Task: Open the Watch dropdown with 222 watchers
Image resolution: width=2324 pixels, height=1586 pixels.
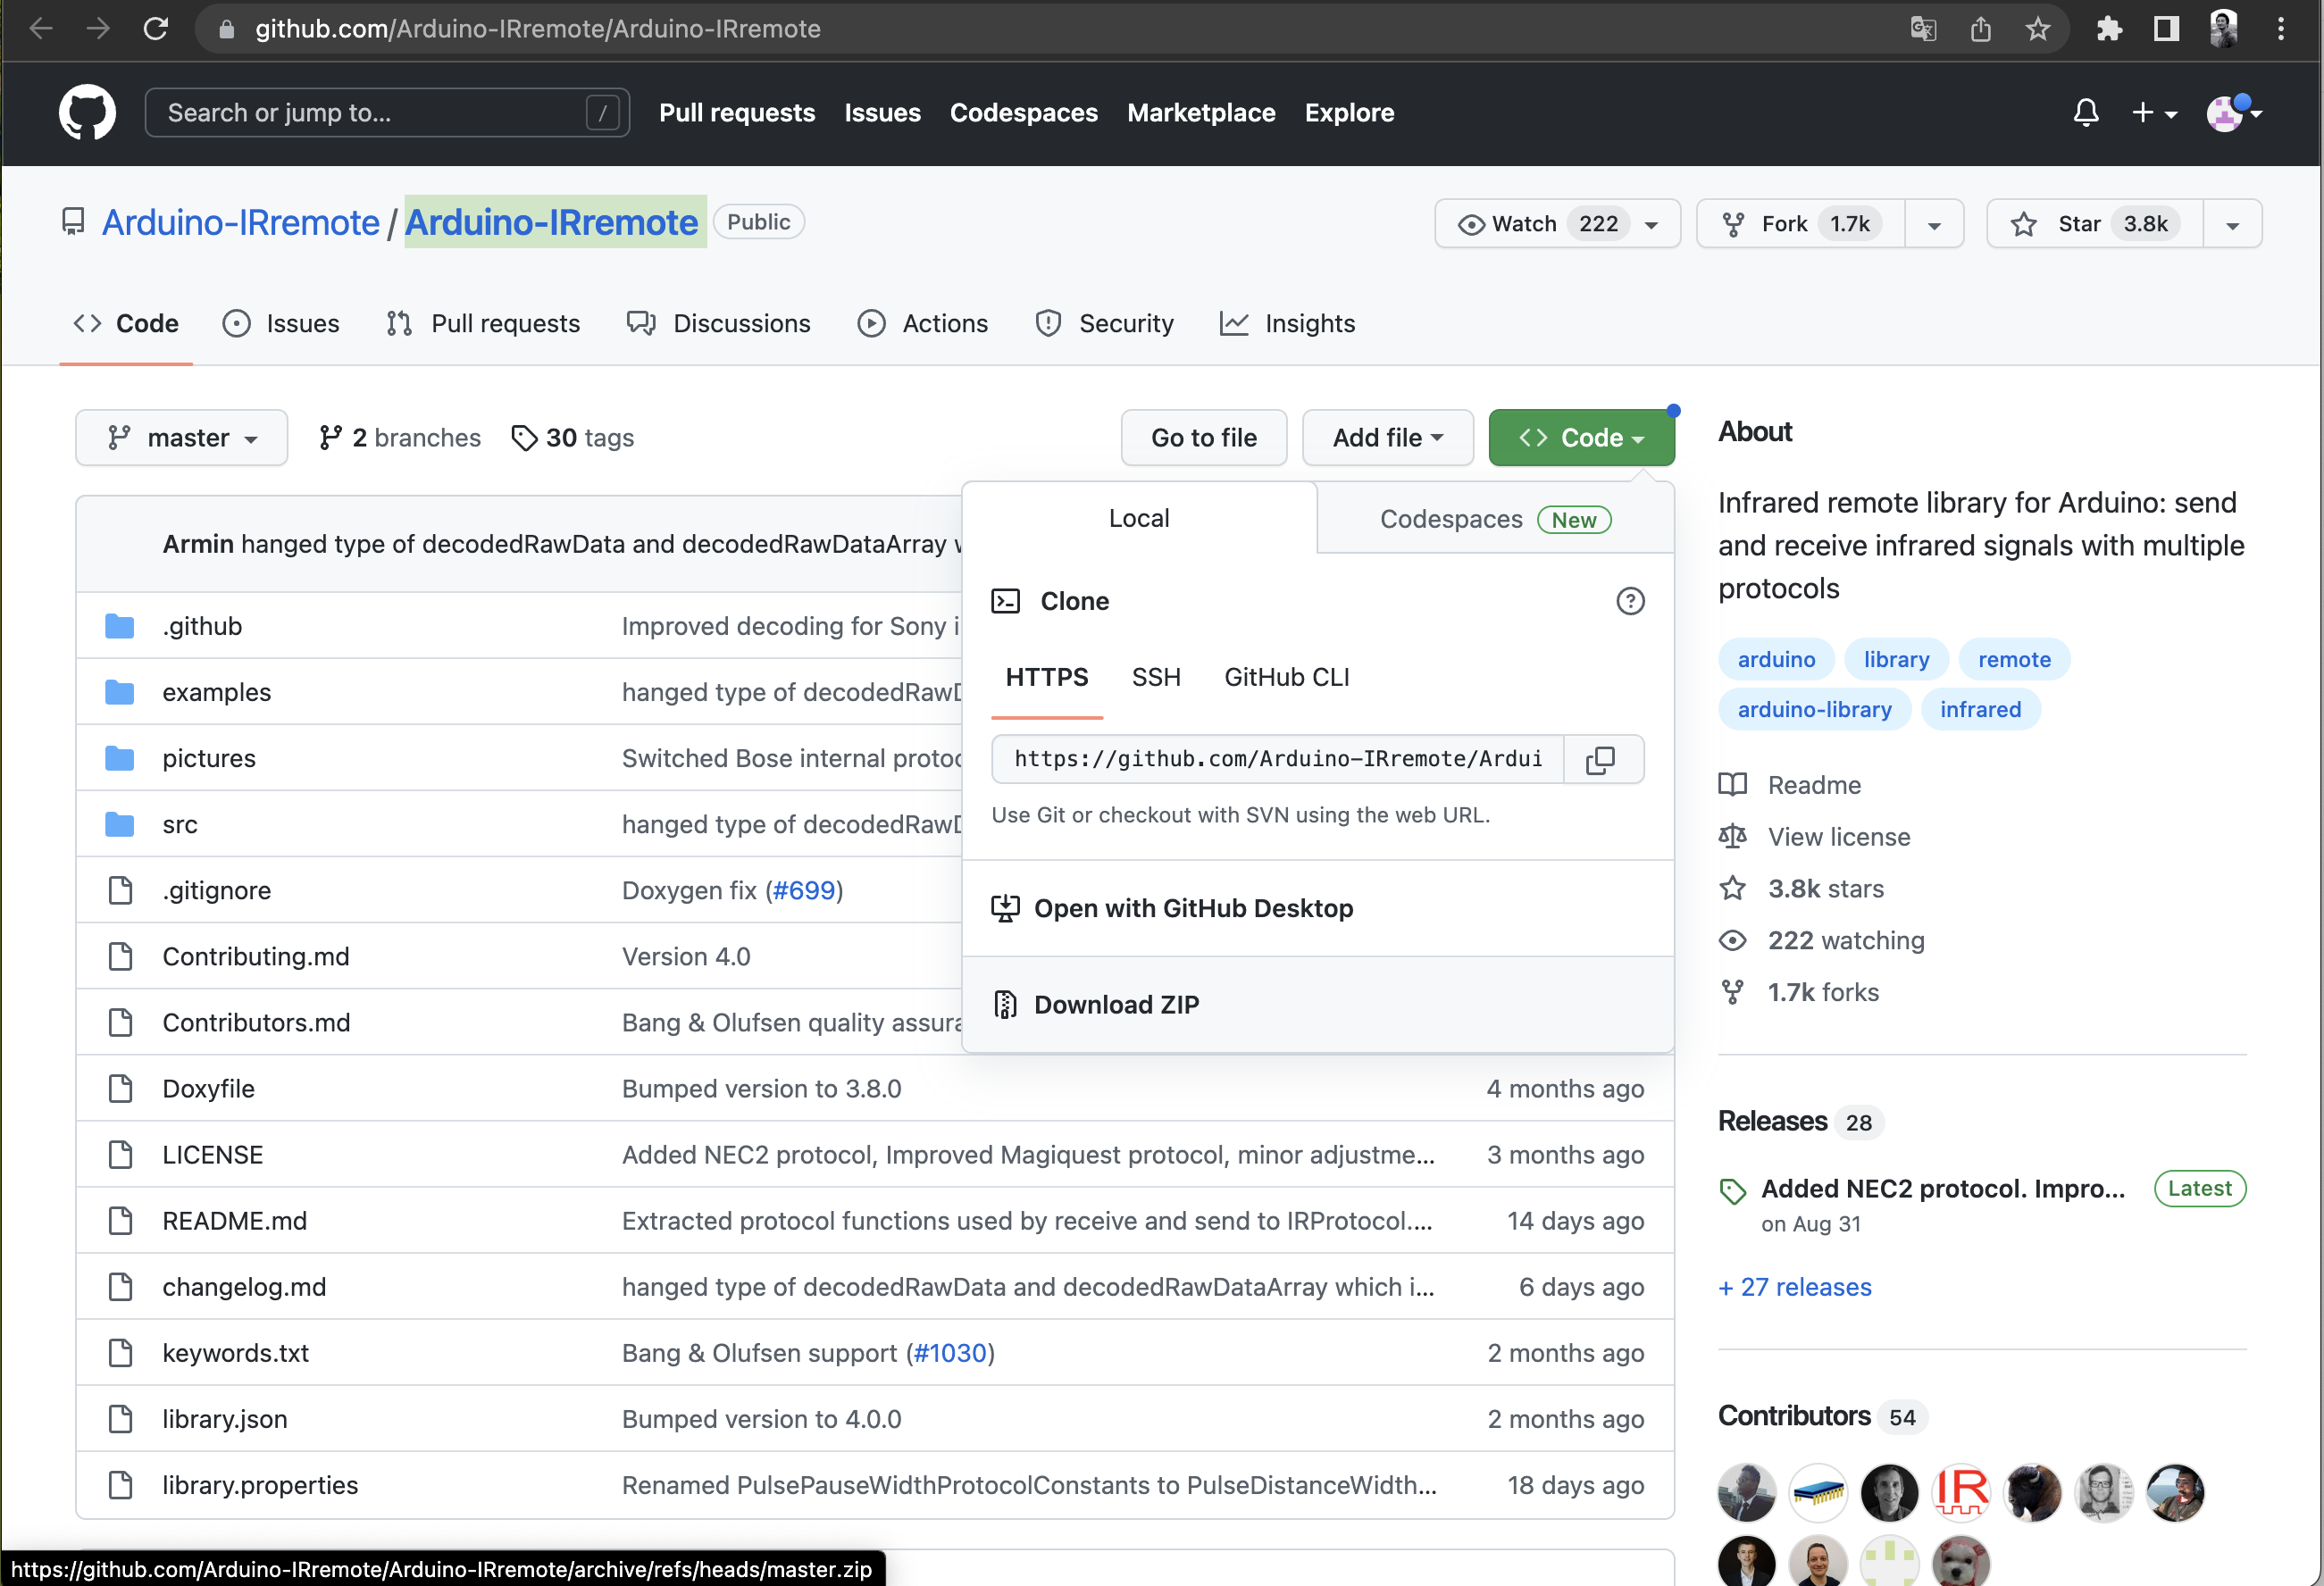Action: tap(1557, 224)
